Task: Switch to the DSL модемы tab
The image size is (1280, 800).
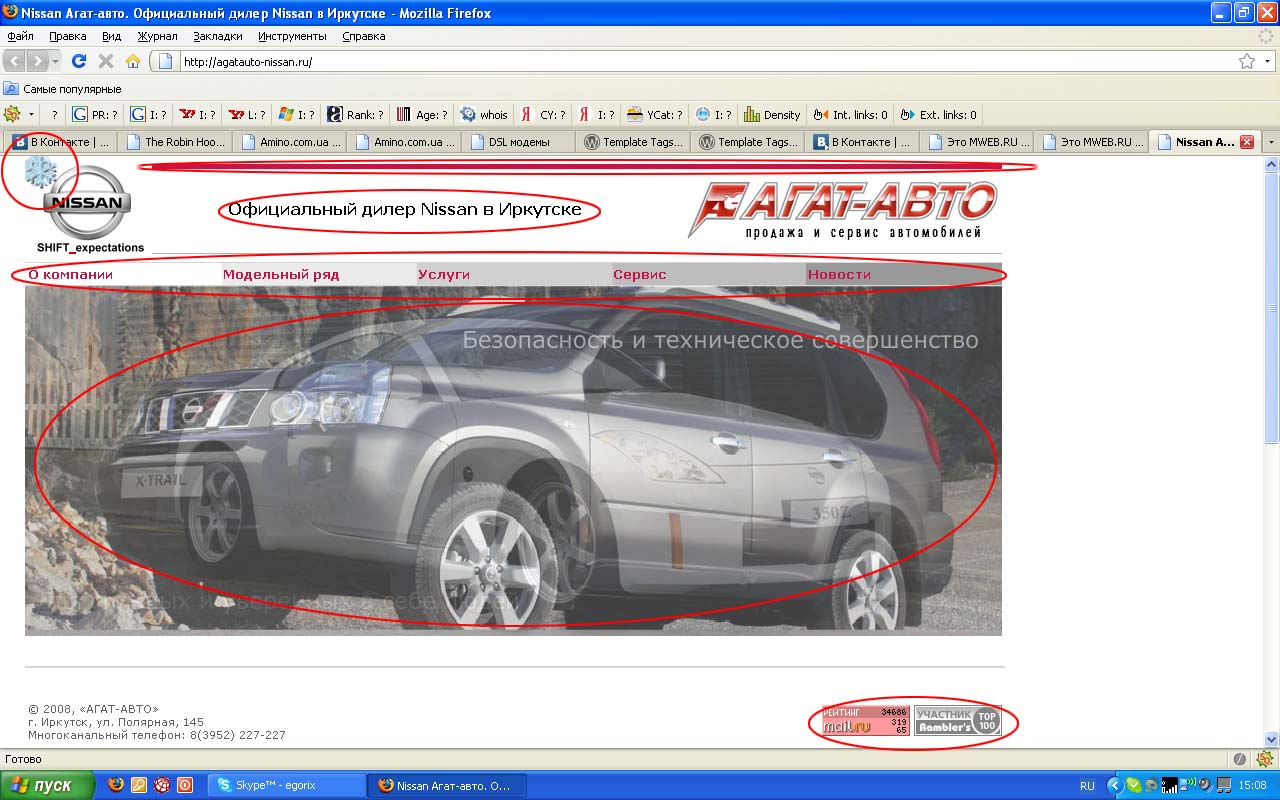Action: pyautogui.click(x=518, y=142)
